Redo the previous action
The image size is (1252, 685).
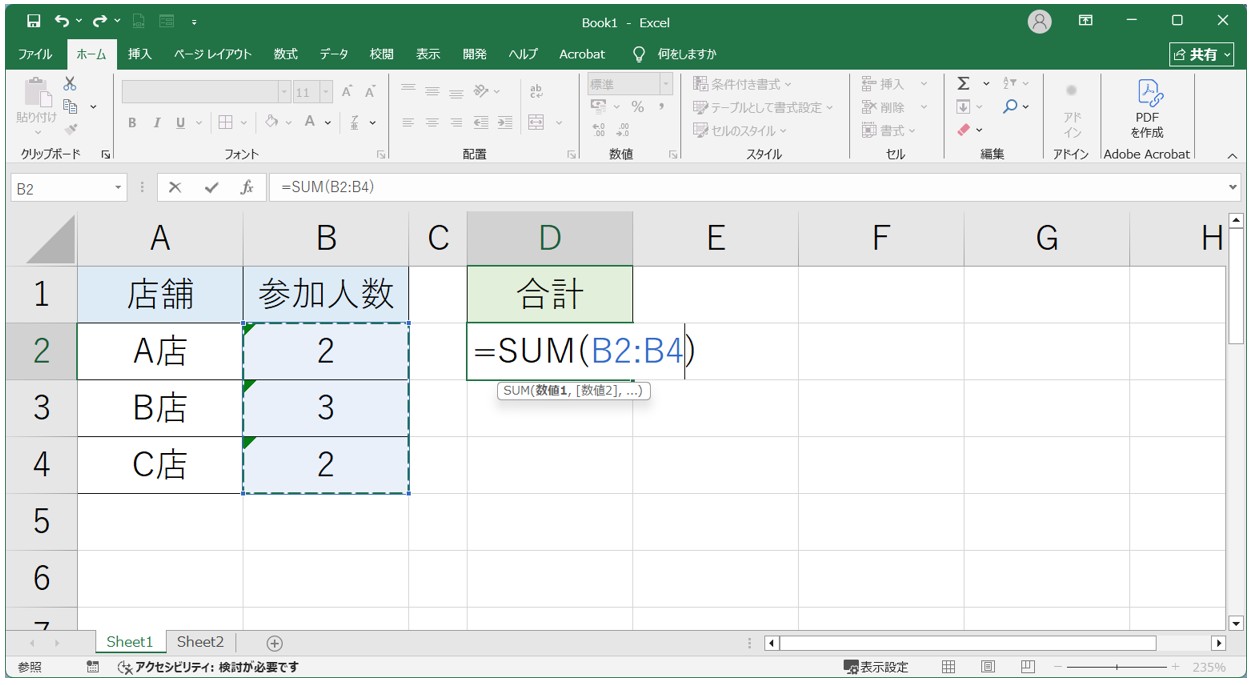[x=100, y=21]
